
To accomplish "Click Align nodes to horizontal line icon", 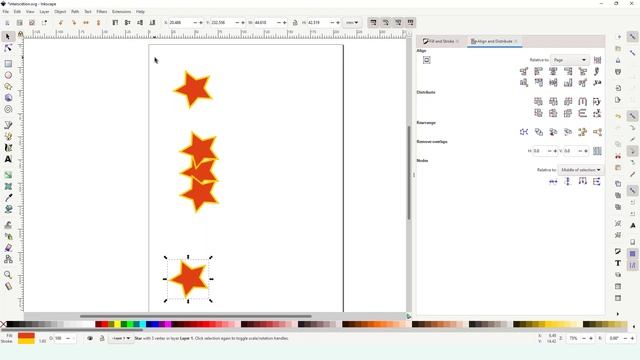I will coord(553,182).
